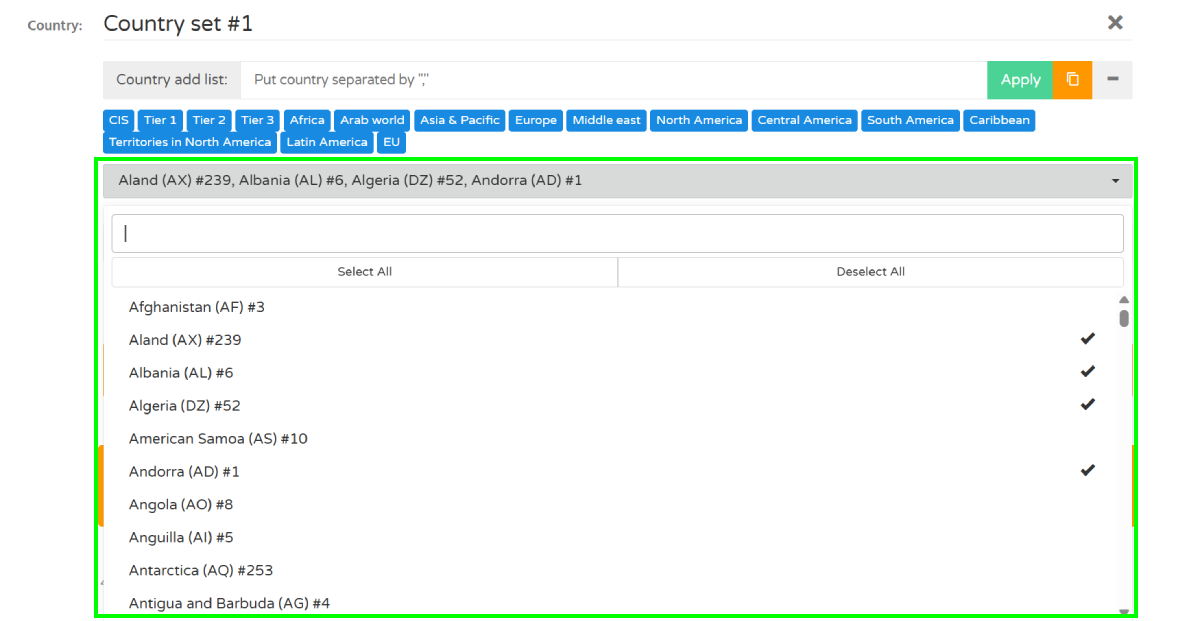Click the country list scrollbar thumb
Screen dimensions: 1200x621
(1124, 318)
